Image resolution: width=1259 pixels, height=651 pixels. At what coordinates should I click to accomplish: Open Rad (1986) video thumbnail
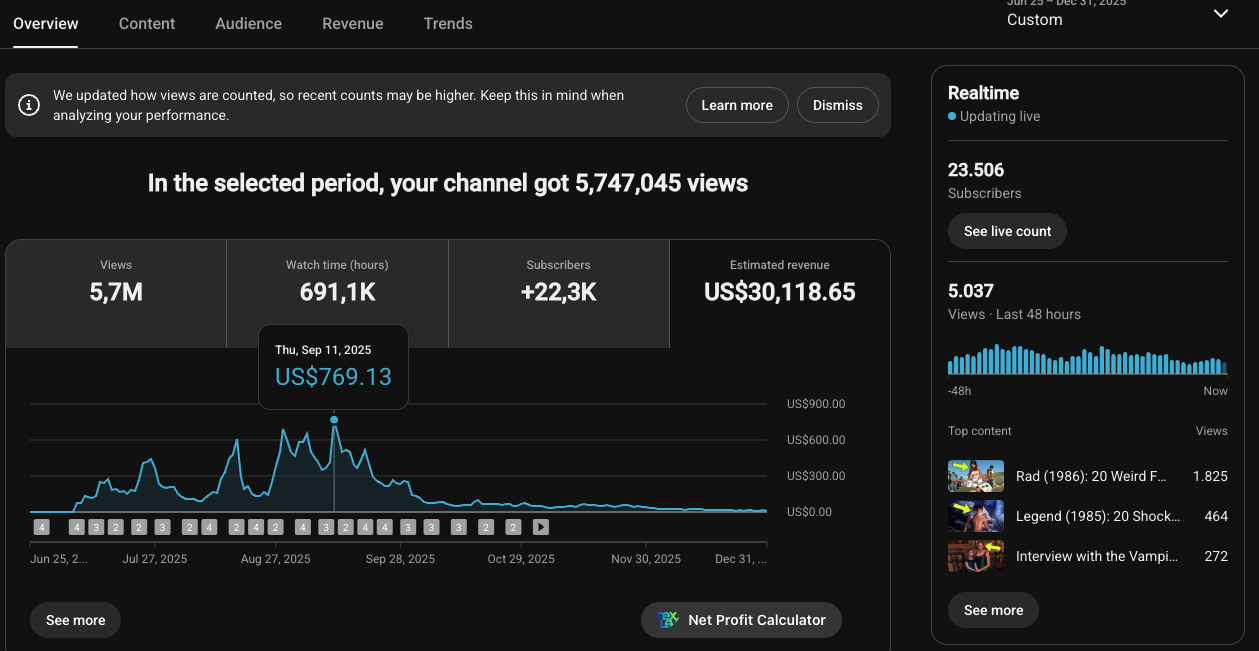click(976, 476)
